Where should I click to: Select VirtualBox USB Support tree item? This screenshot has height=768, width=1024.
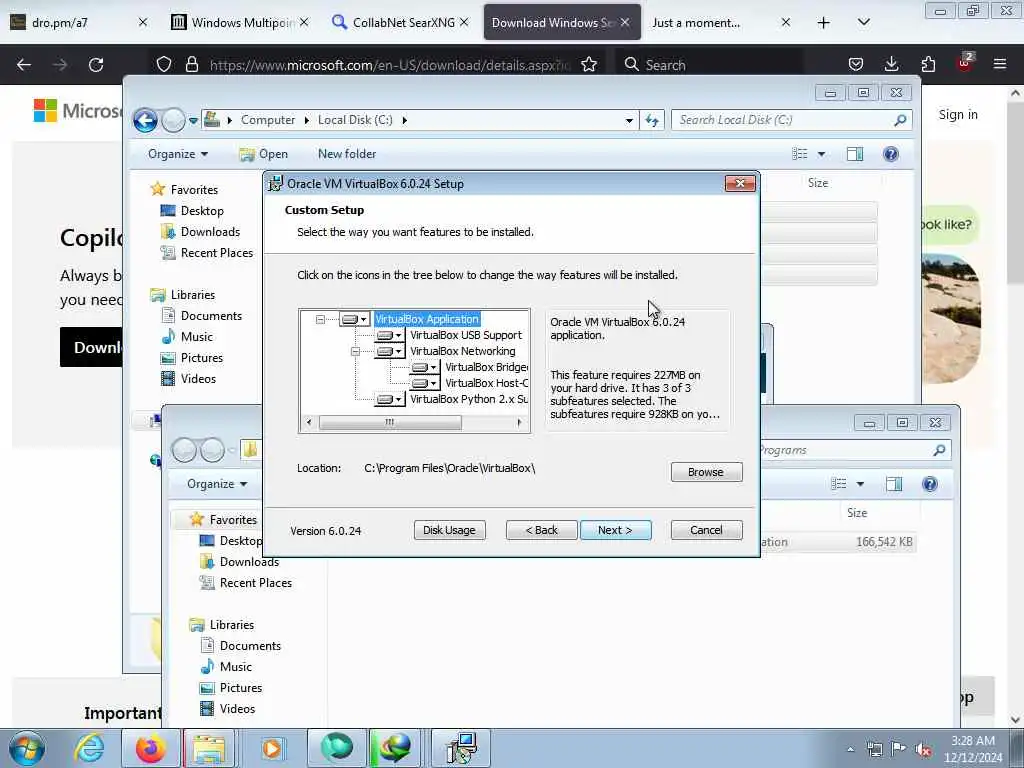(466, 335)
